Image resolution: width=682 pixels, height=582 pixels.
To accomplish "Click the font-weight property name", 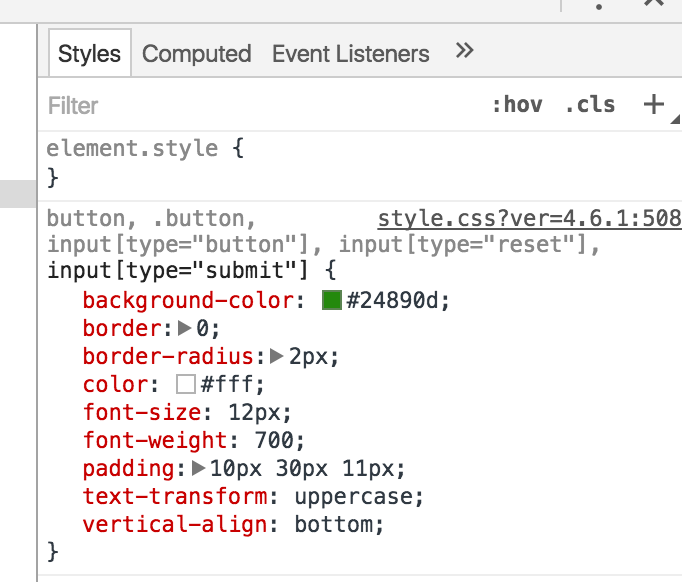I will pyautogui.click(x=155, y=440).
